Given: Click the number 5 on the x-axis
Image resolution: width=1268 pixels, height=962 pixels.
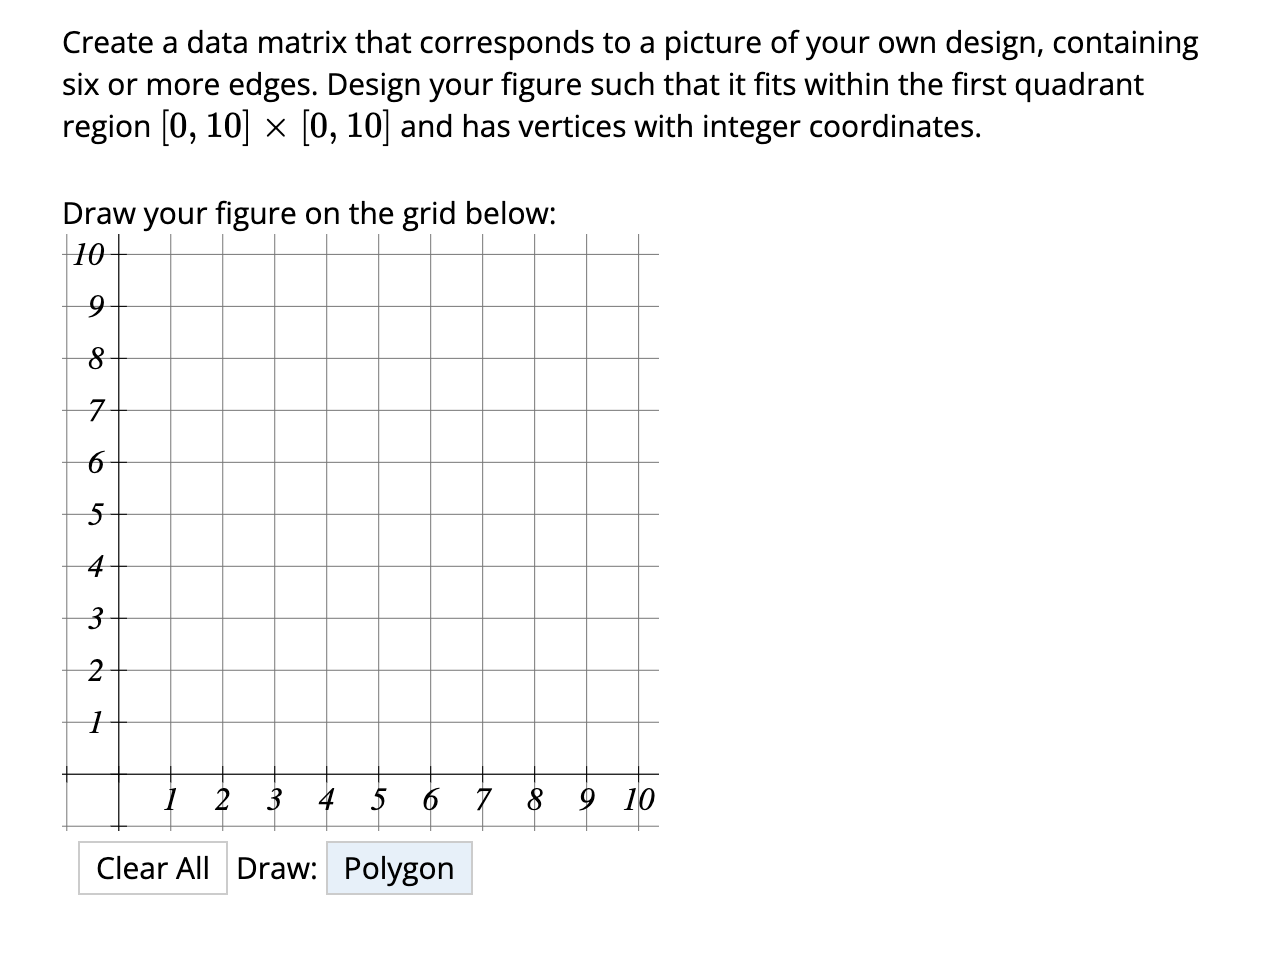Looking at the screenshot, I should click(379, 800).
